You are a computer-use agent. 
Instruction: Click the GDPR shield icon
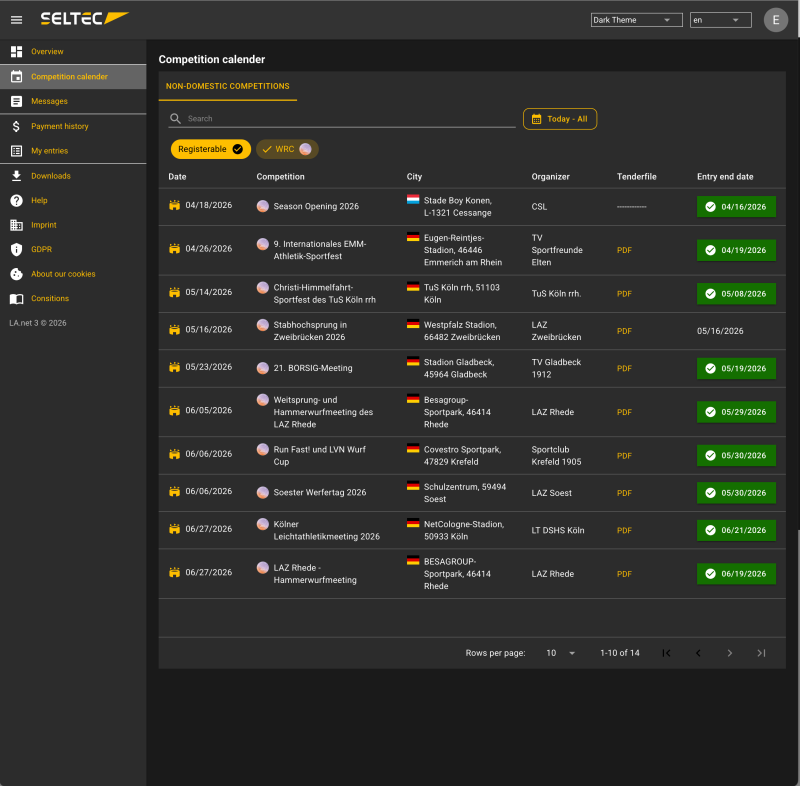(x=16, y=249)
